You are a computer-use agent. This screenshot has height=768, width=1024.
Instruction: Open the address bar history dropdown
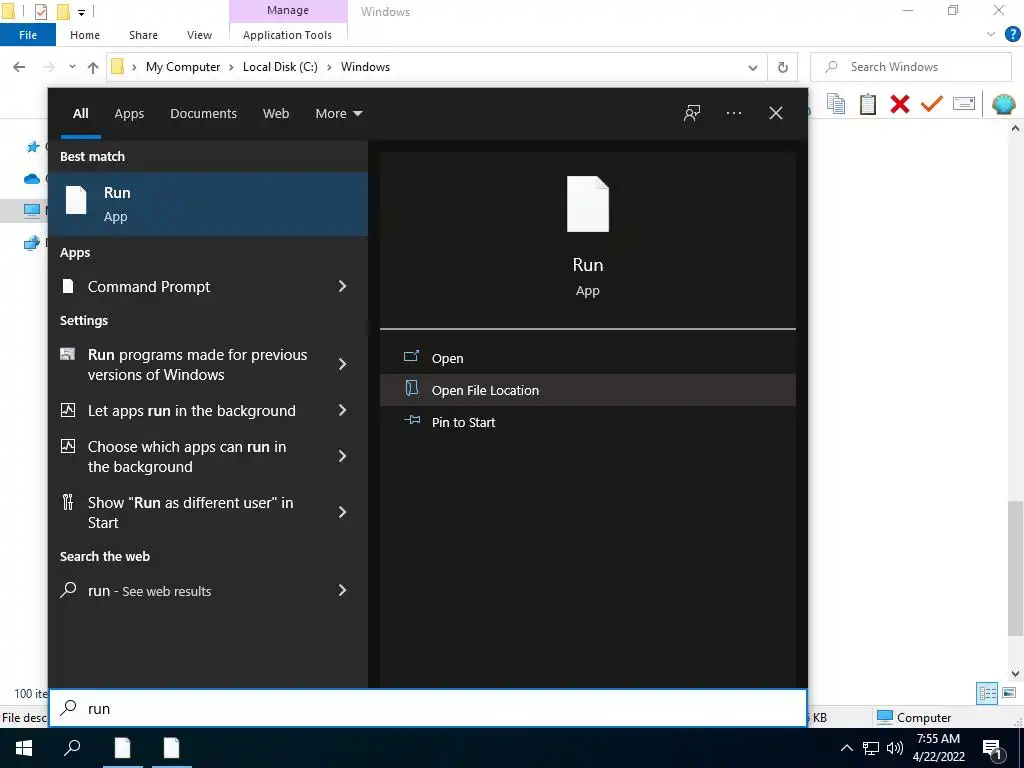coord(752,67)
